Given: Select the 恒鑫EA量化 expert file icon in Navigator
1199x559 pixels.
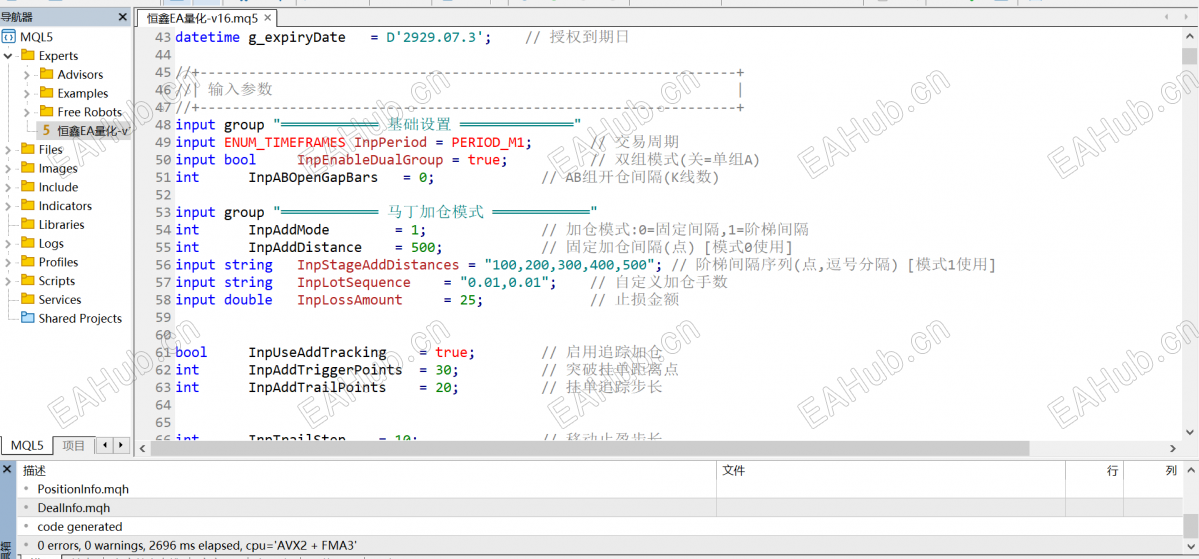Looking at the screenshot, I should (46, 131).
